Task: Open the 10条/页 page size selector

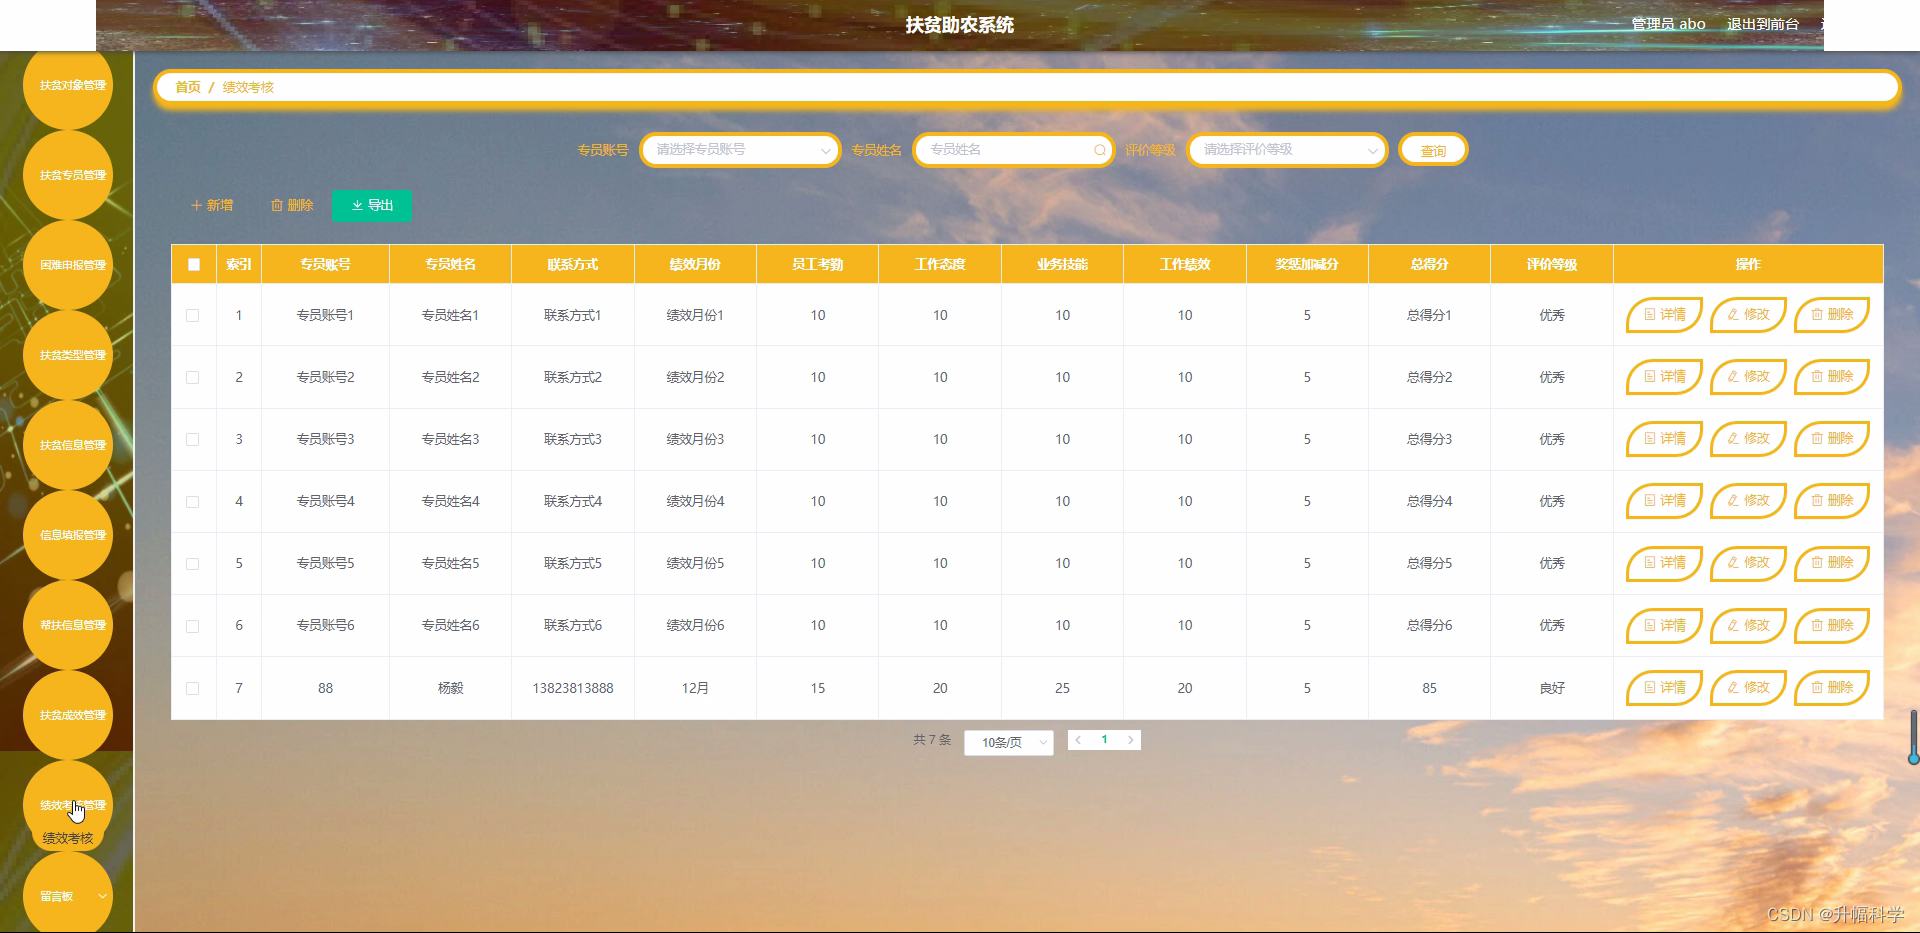Action: coord(1007,742)
